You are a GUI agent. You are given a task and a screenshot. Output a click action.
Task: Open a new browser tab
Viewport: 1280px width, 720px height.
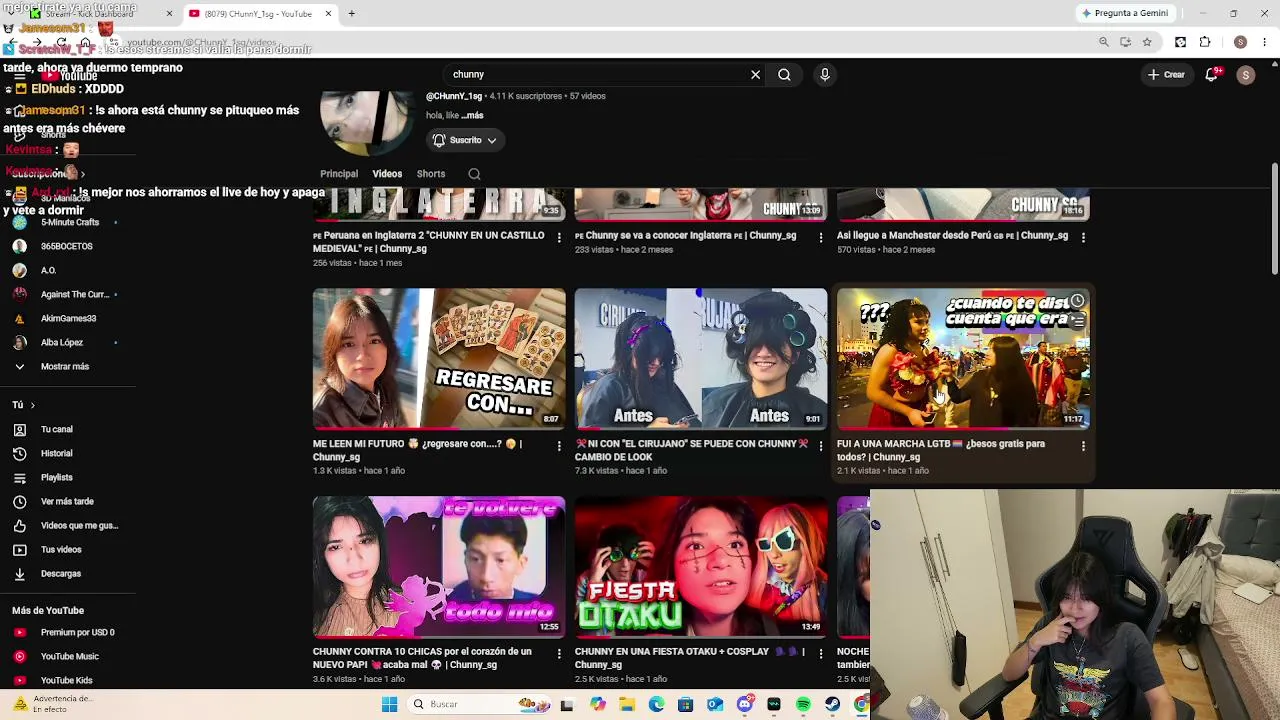tap(351, 14)
